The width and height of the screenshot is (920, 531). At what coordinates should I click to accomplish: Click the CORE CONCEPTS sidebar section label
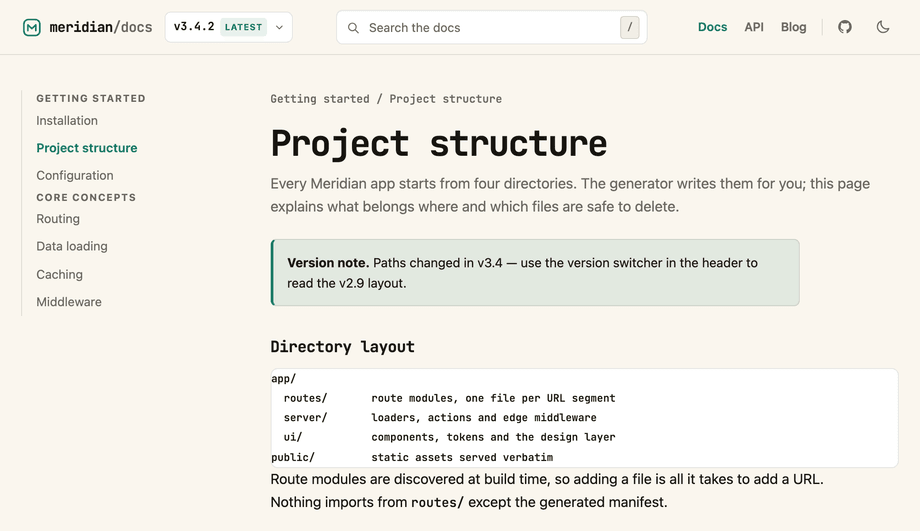point(86,197)
